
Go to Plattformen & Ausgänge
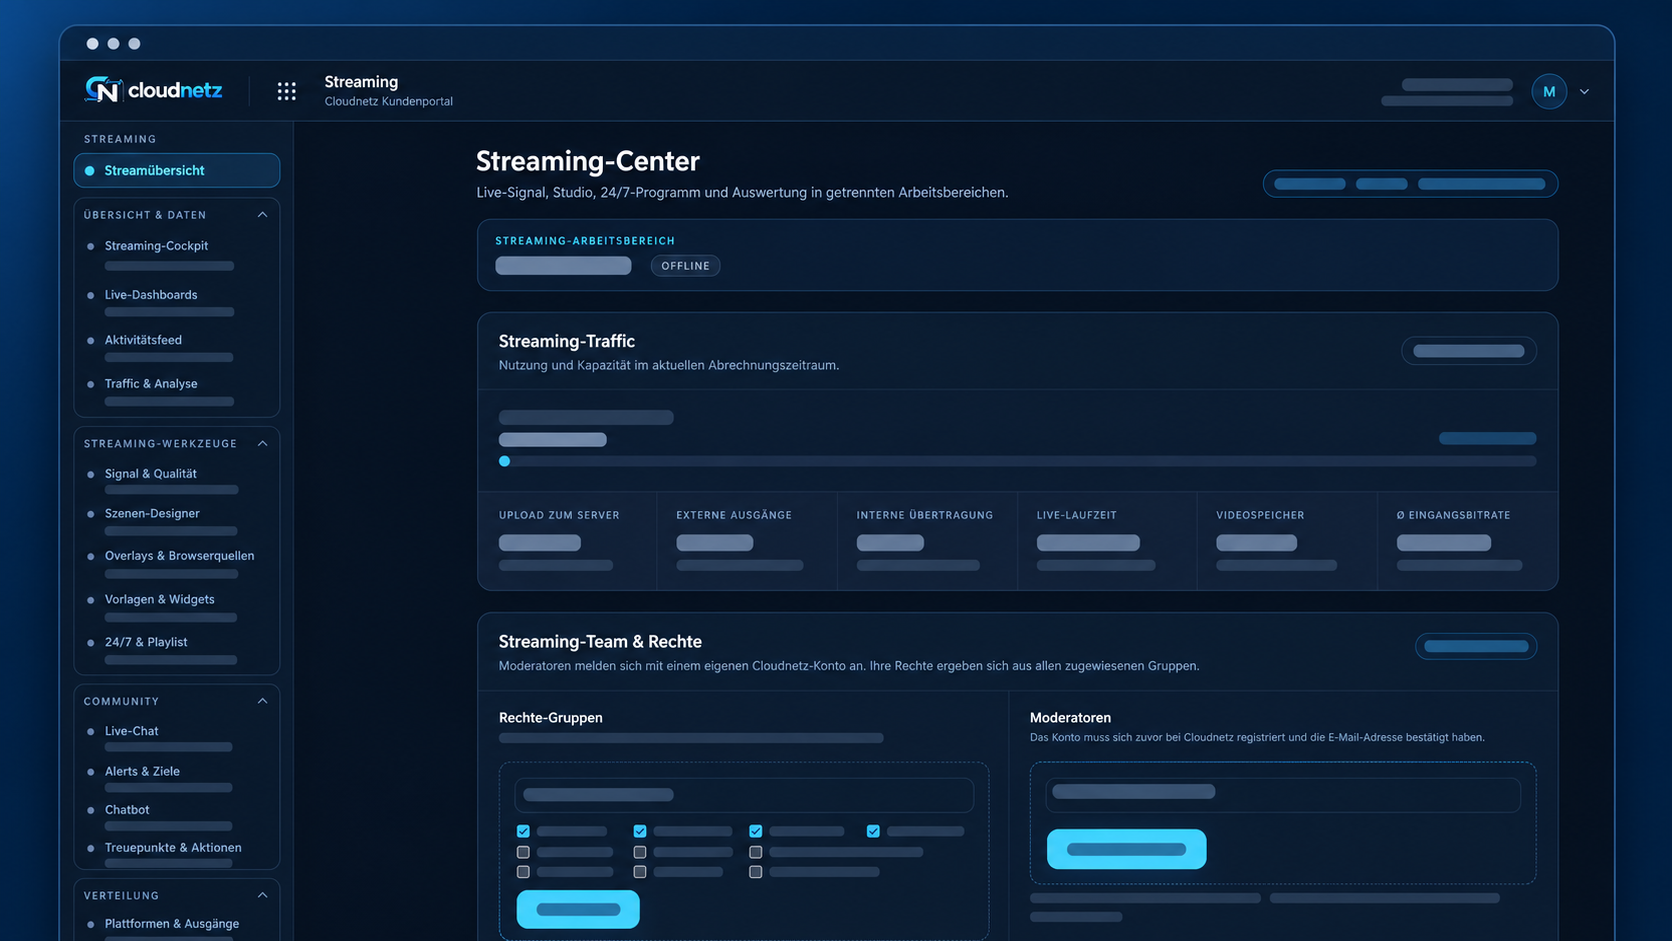coord(172,924)
